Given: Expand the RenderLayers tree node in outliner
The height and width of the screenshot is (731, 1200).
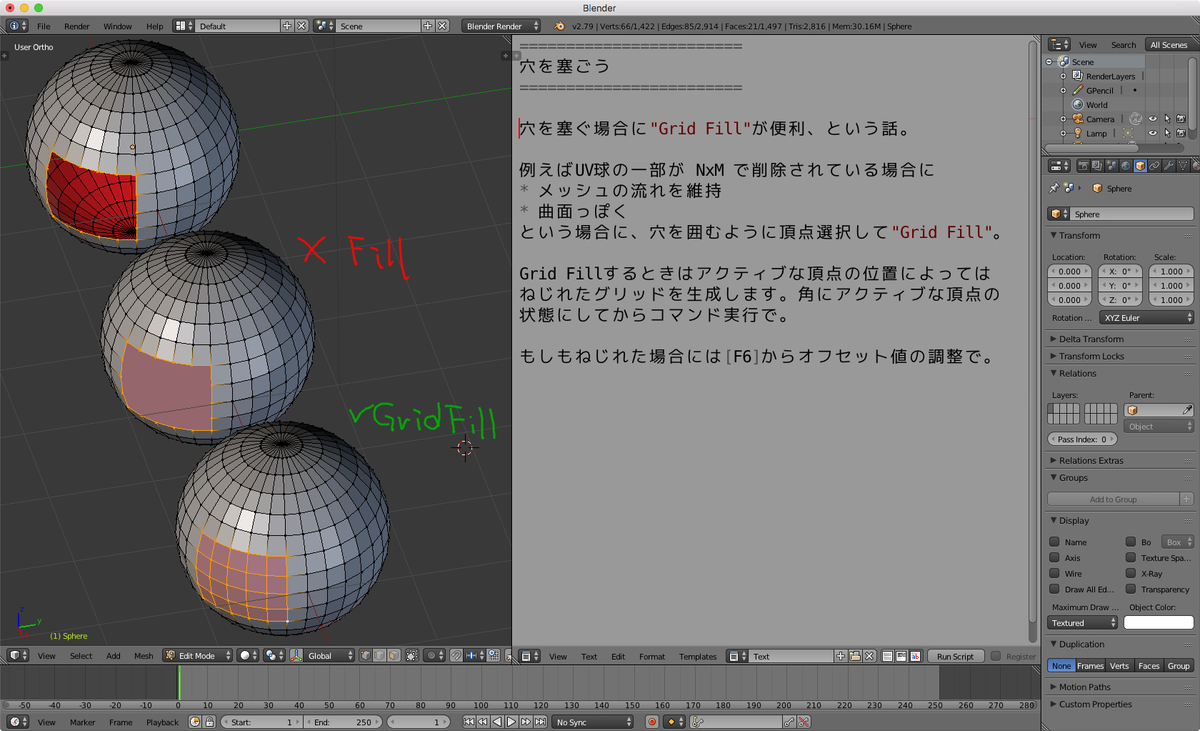Looking at the screenshot, I should (1063, 76).
